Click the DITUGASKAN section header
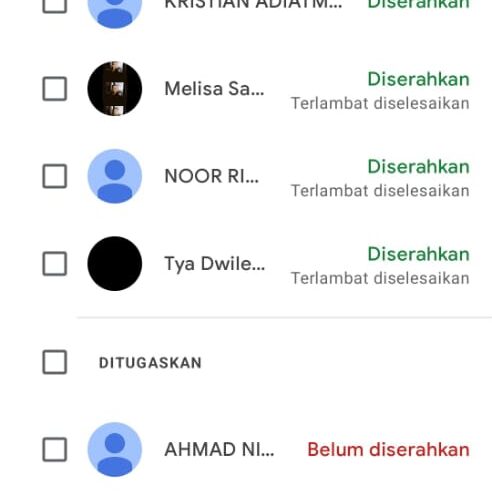 click(x=150, y=363)
